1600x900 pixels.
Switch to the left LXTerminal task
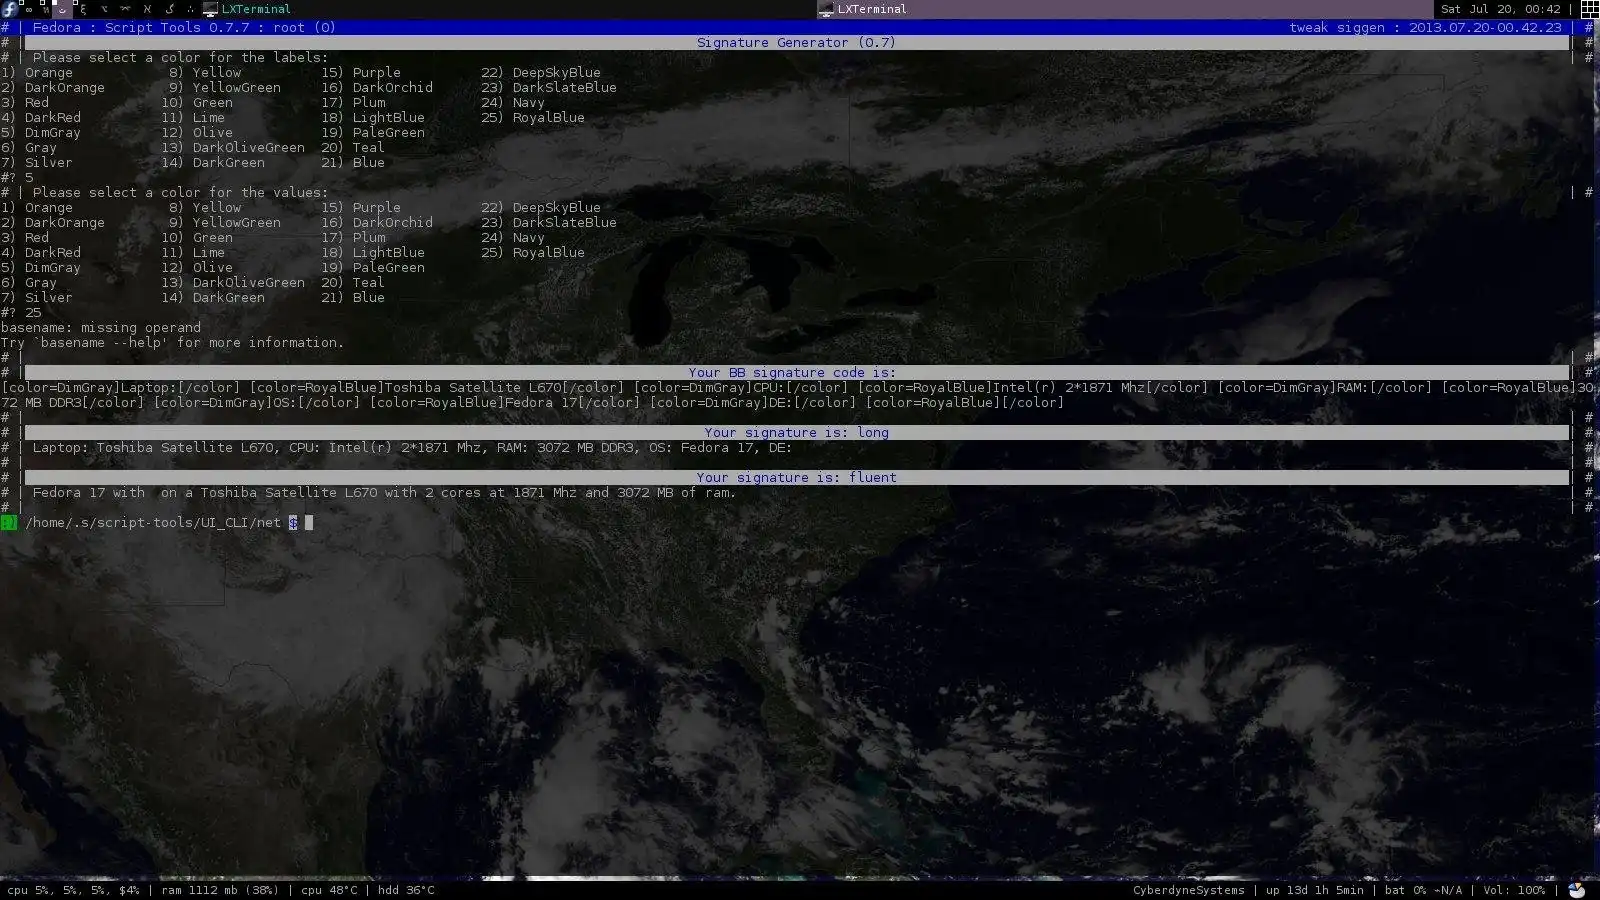[256, 9]
